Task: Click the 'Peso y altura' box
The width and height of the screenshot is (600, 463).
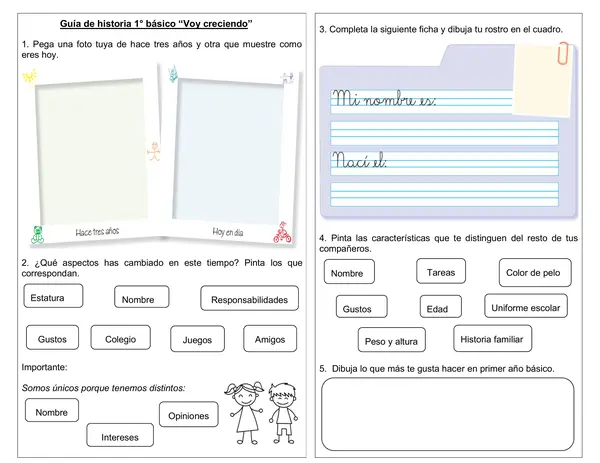Action: pos(391,340)
